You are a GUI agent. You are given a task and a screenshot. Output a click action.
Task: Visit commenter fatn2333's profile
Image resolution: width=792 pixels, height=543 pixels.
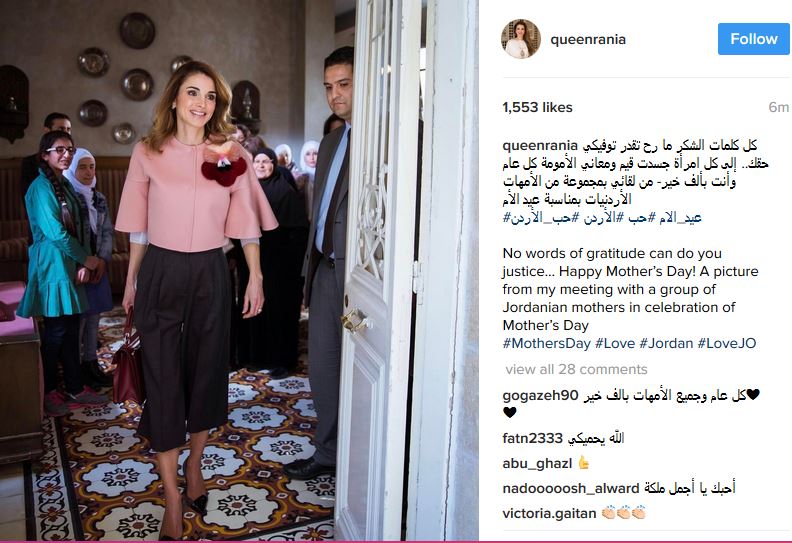tap(532, 438)
